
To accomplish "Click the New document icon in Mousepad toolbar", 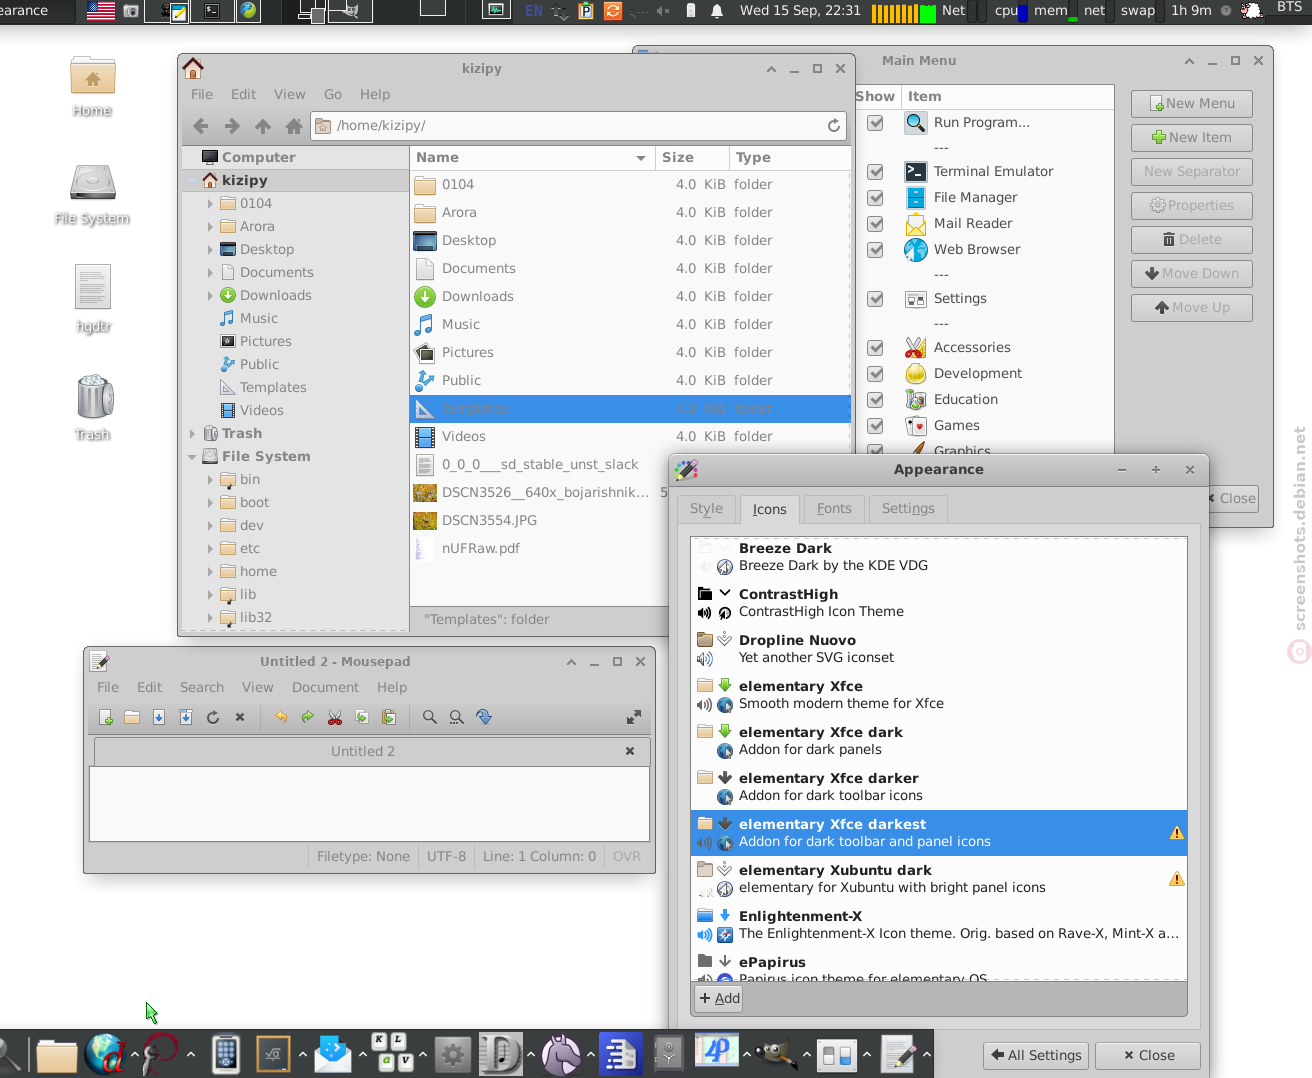I will 106,717.
